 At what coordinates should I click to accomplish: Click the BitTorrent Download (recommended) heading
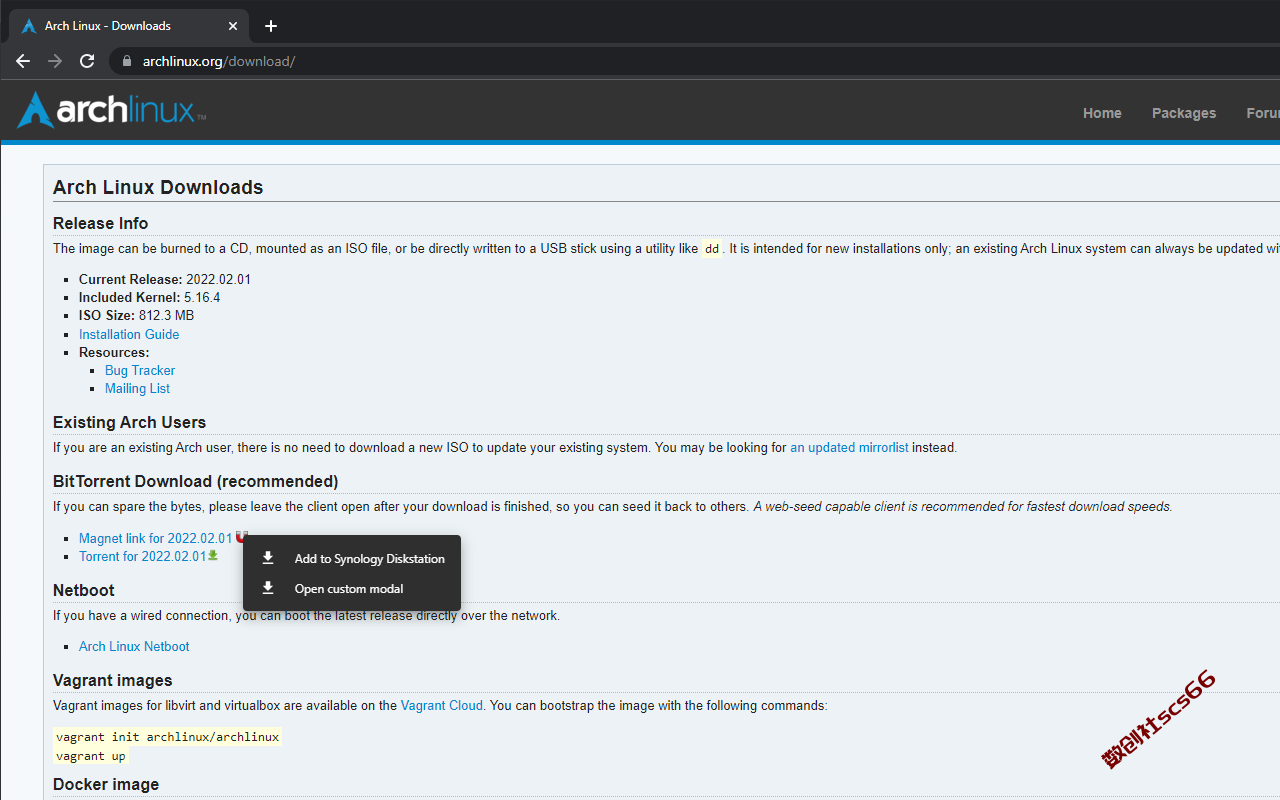pos(196,481)
